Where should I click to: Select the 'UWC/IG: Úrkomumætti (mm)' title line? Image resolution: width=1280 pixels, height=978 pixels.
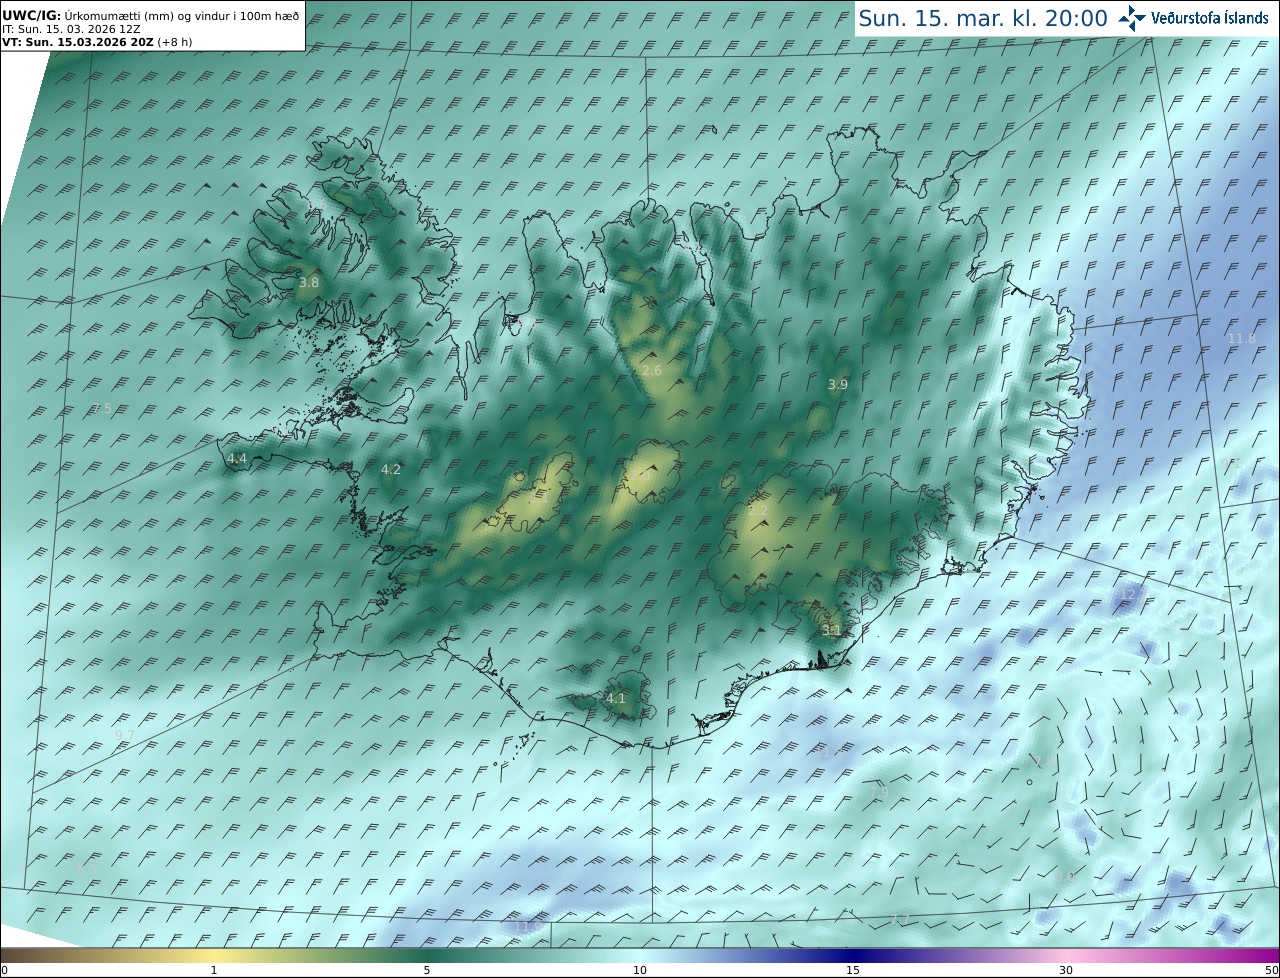[x=150, y=16]
